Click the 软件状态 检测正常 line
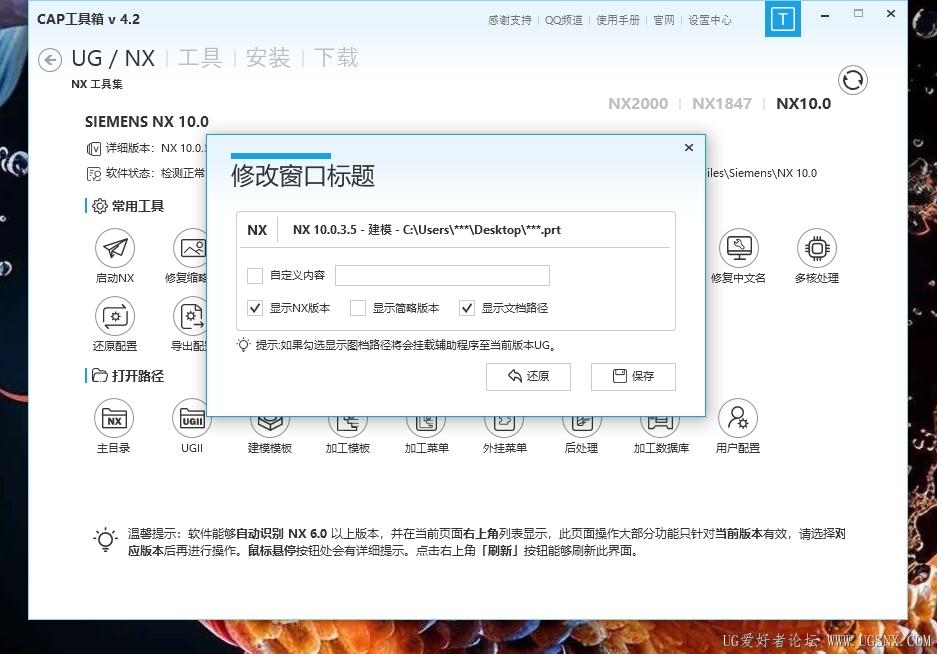Screen dimensions: 937x654 tap(146, 173)
